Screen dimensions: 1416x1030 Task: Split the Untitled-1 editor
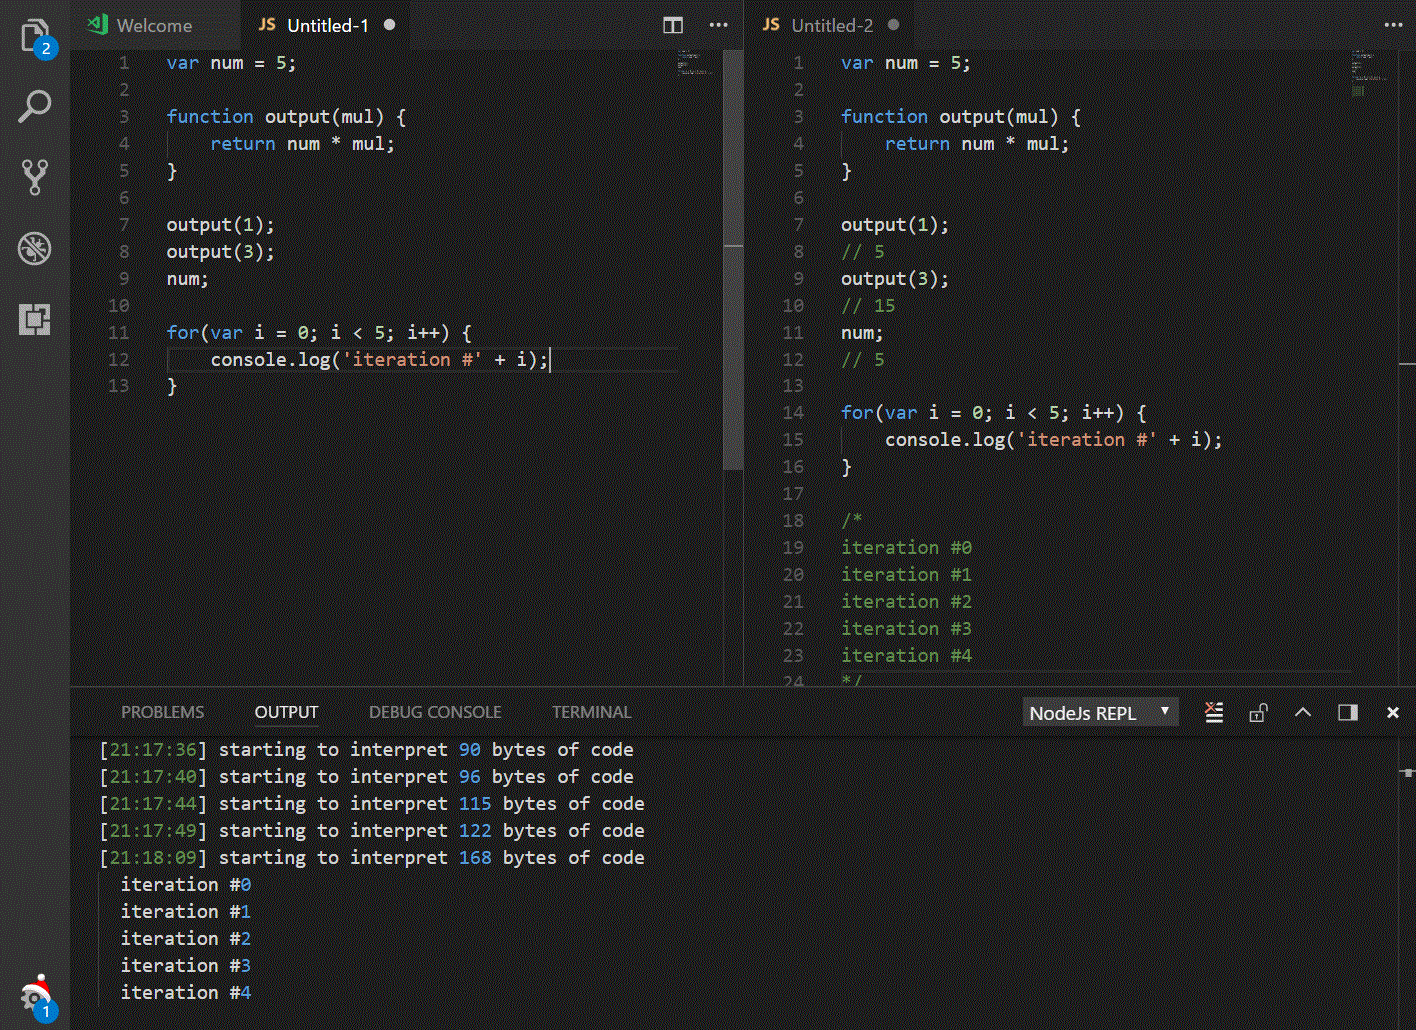672,25
